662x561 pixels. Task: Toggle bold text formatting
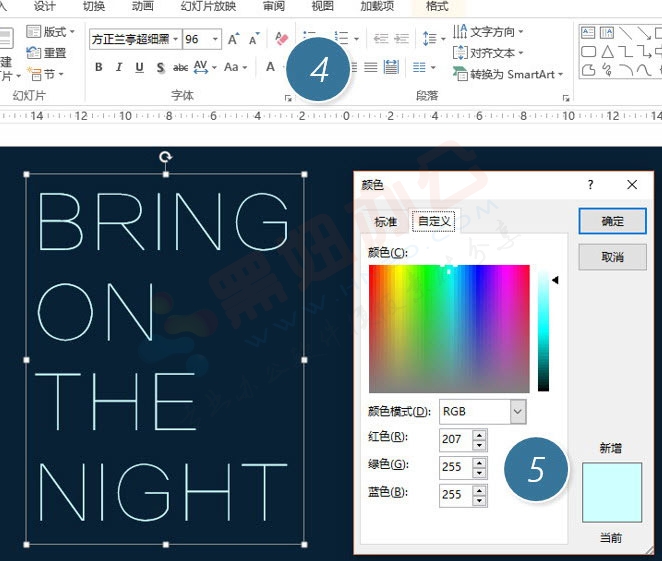(98, 68)
